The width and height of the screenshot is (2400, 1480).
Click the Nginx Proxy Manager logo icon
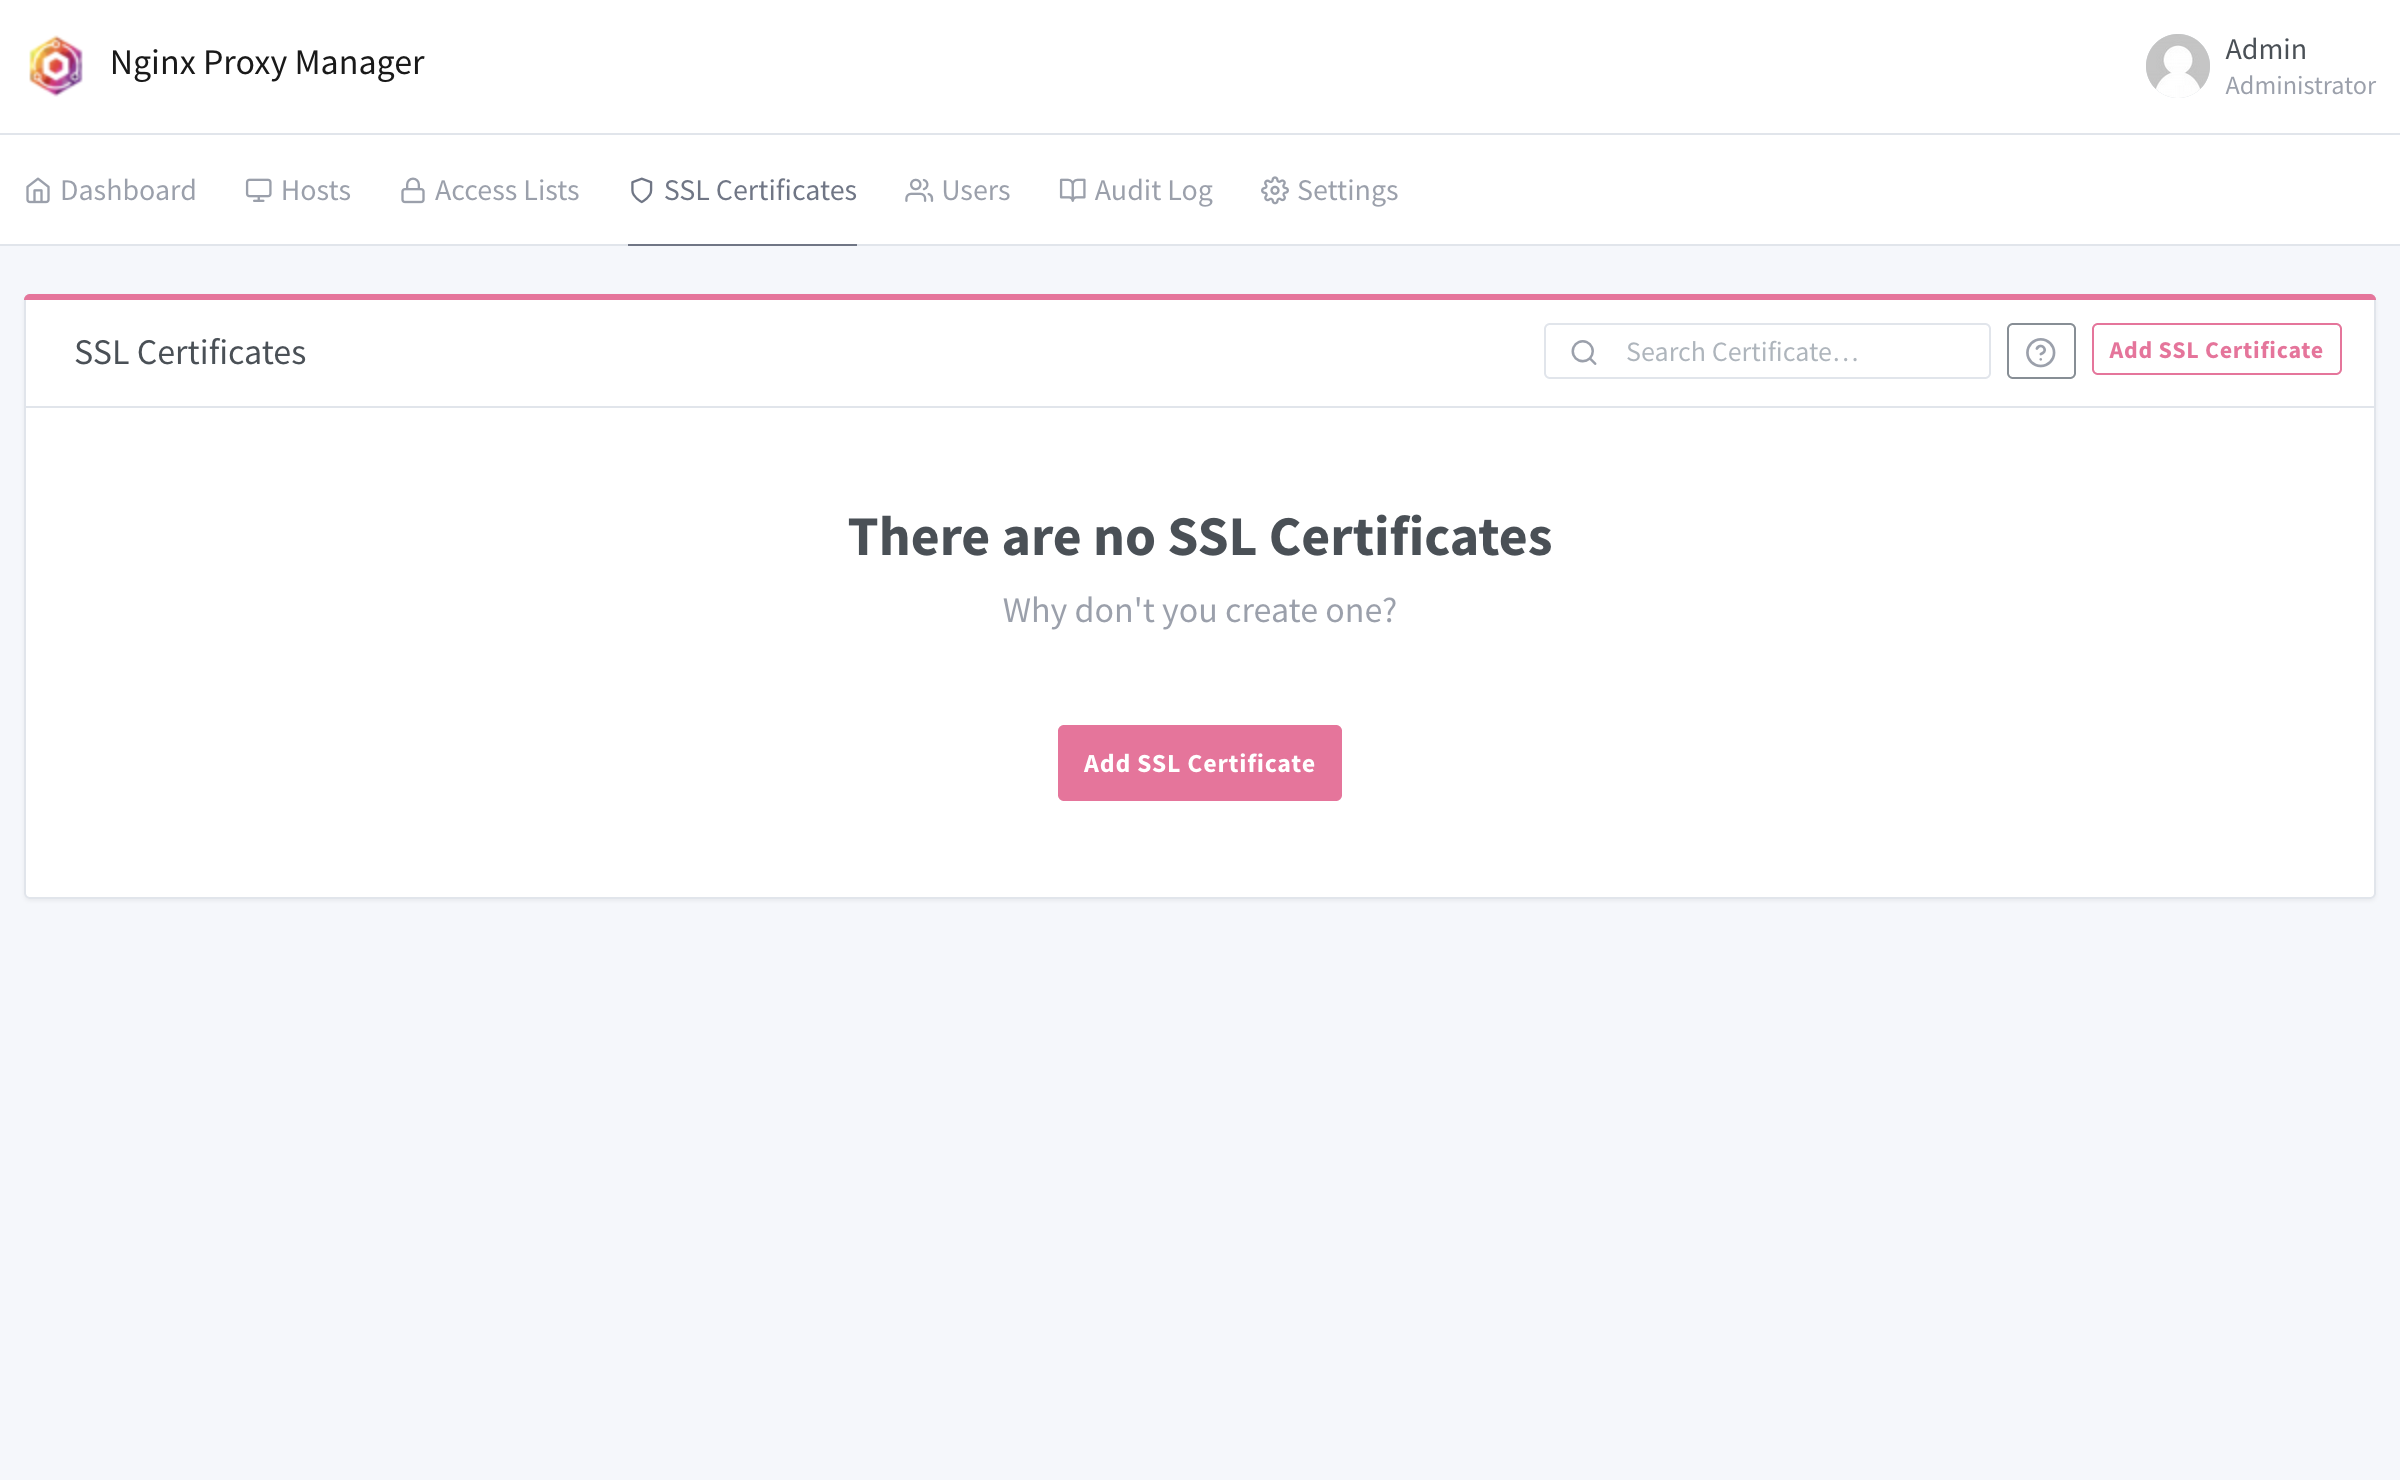pos(56,65)
